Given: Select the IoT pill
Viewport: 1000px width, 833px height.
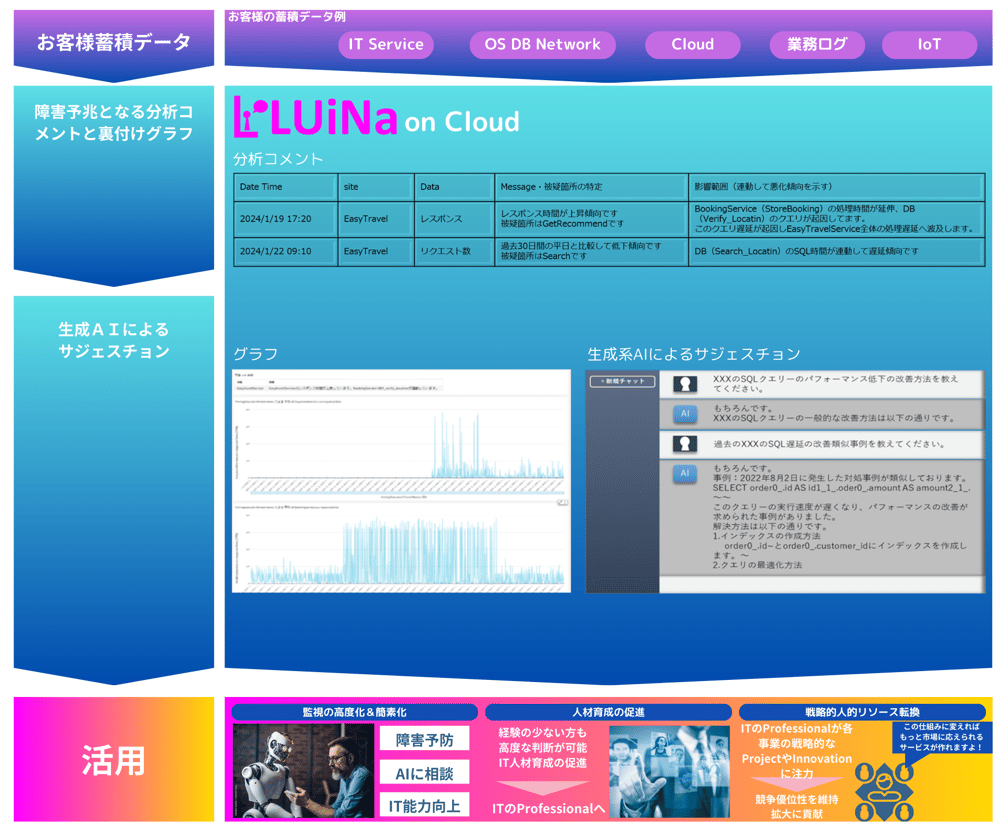Looking at the screenshot, I should 929,45.
